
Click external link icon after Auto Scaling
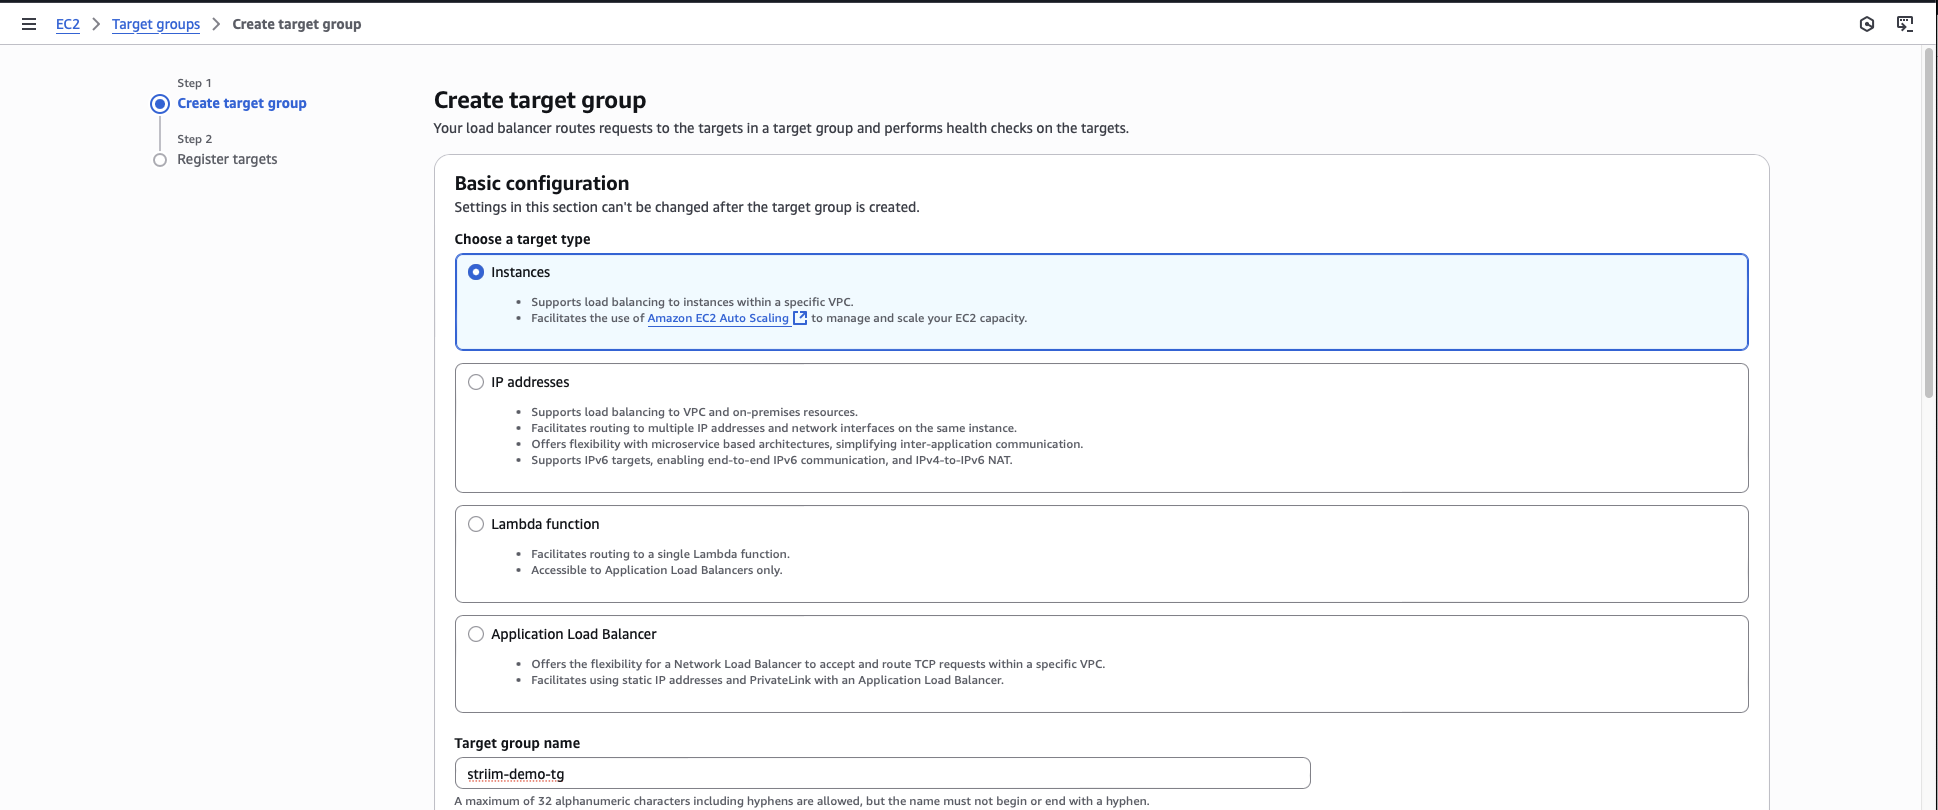point(800,318)
